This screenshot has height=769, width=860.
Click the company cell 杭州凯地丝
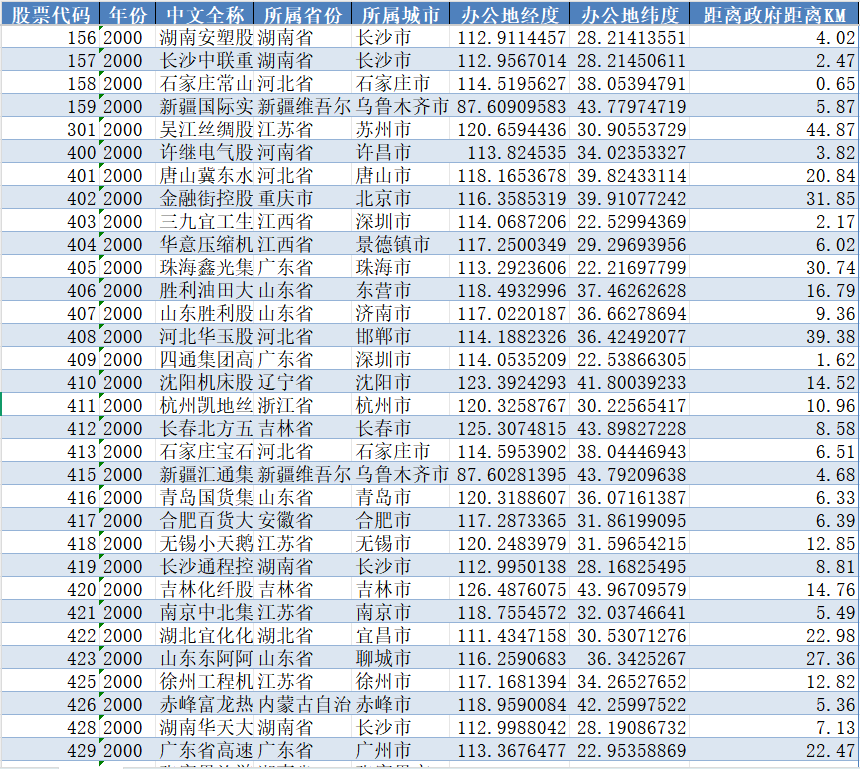point(207,406)
